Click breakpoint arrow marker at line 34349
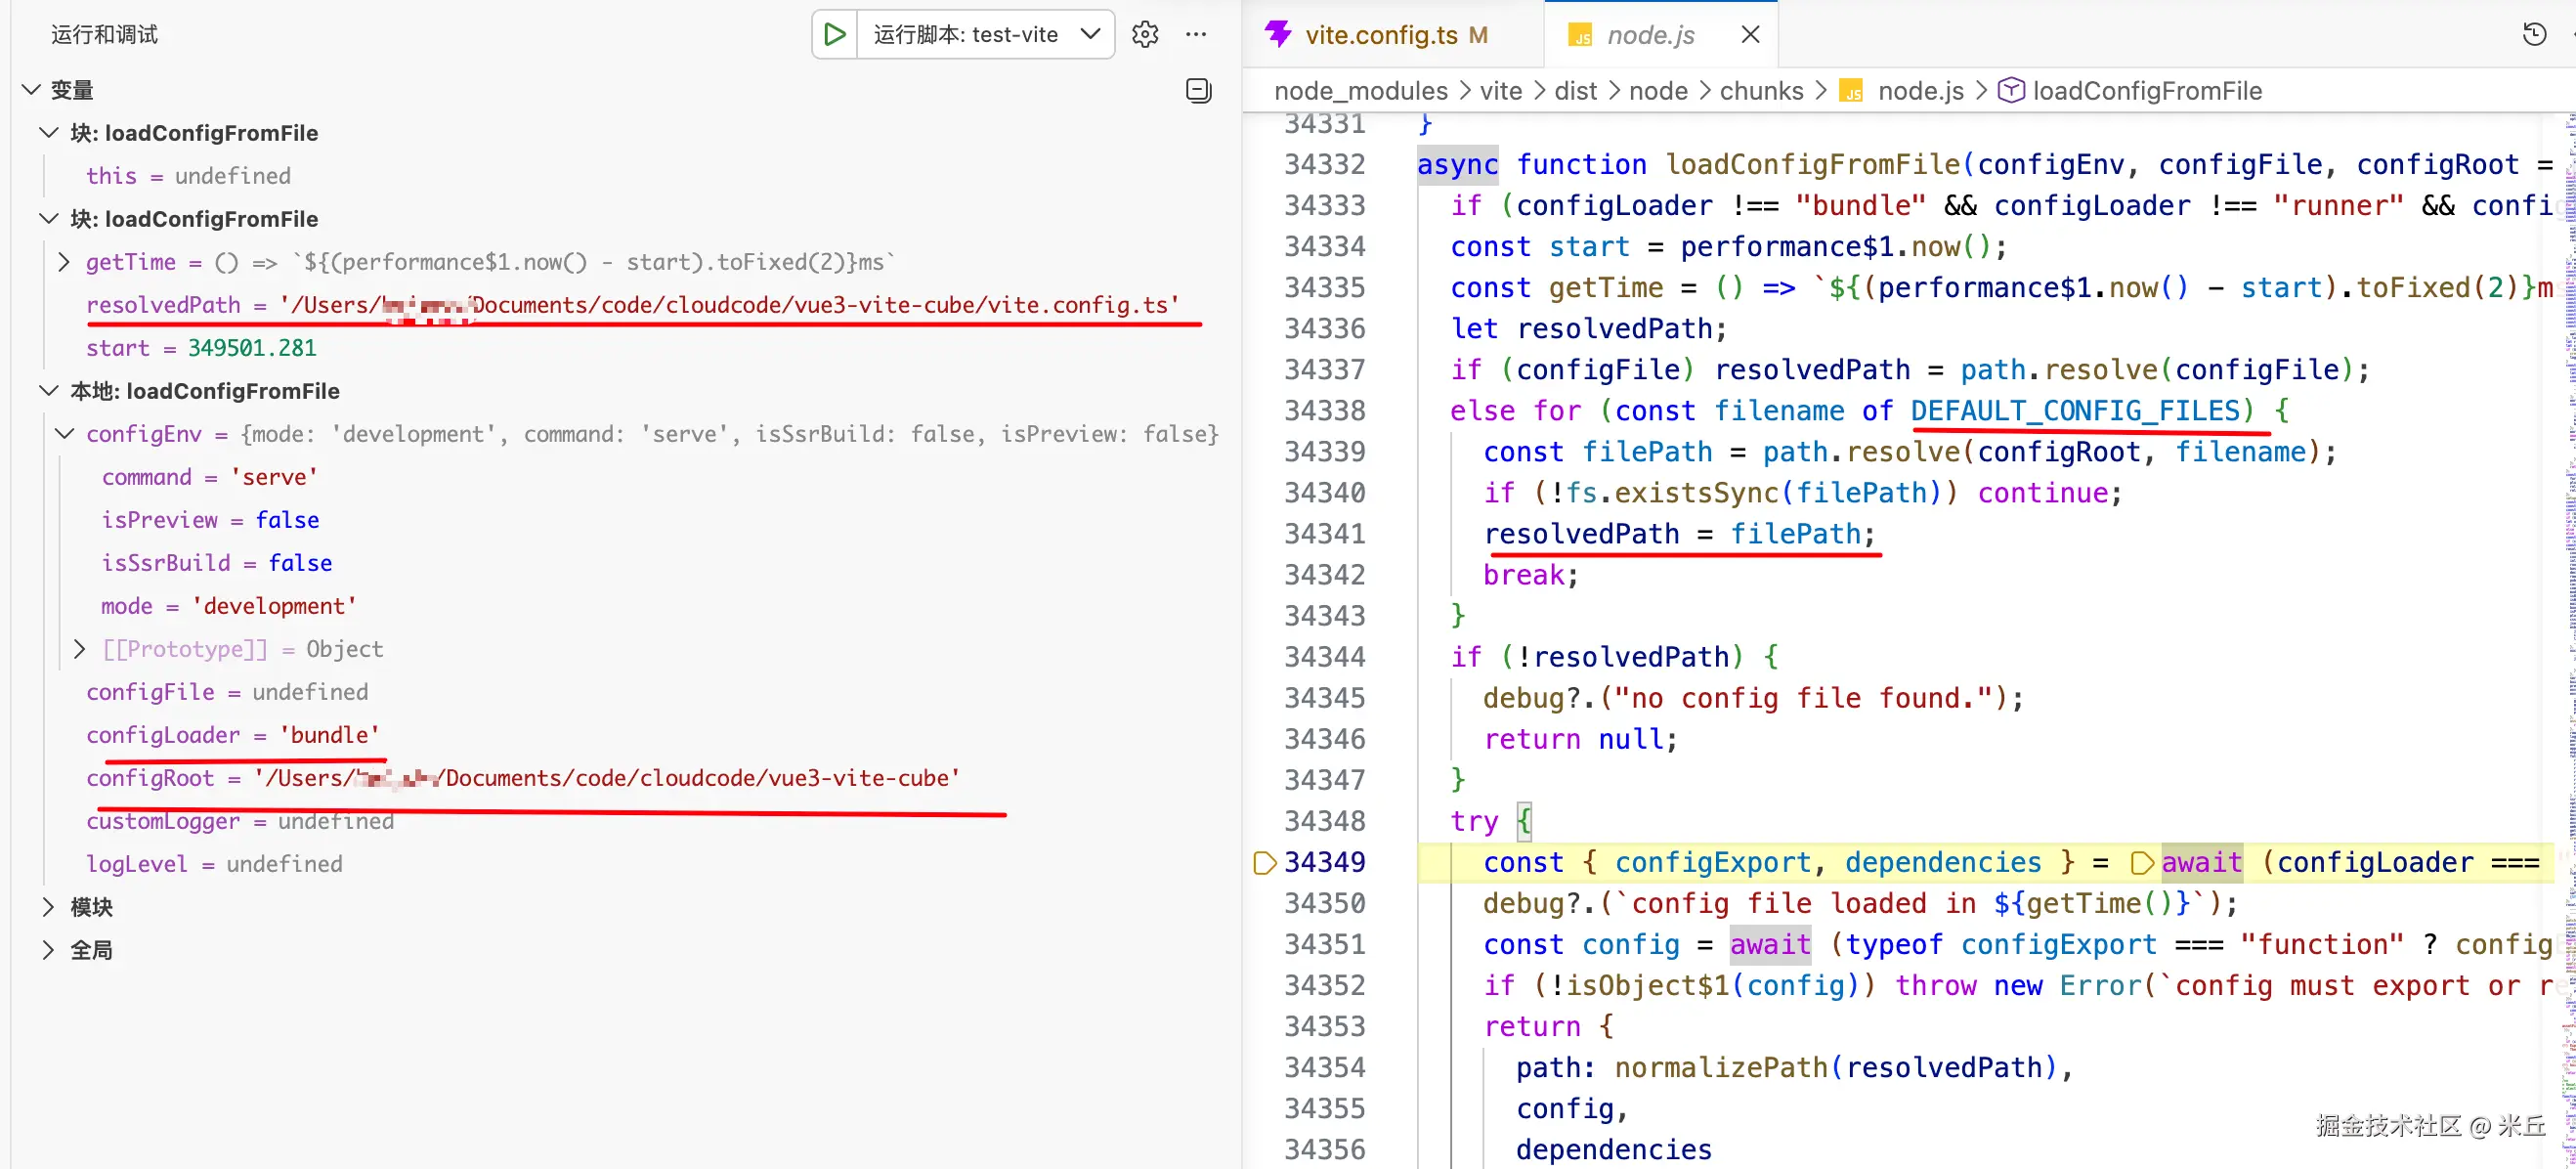Image resolution: width=2576 pixels, height=1169 pixels. click(1264, 862)
